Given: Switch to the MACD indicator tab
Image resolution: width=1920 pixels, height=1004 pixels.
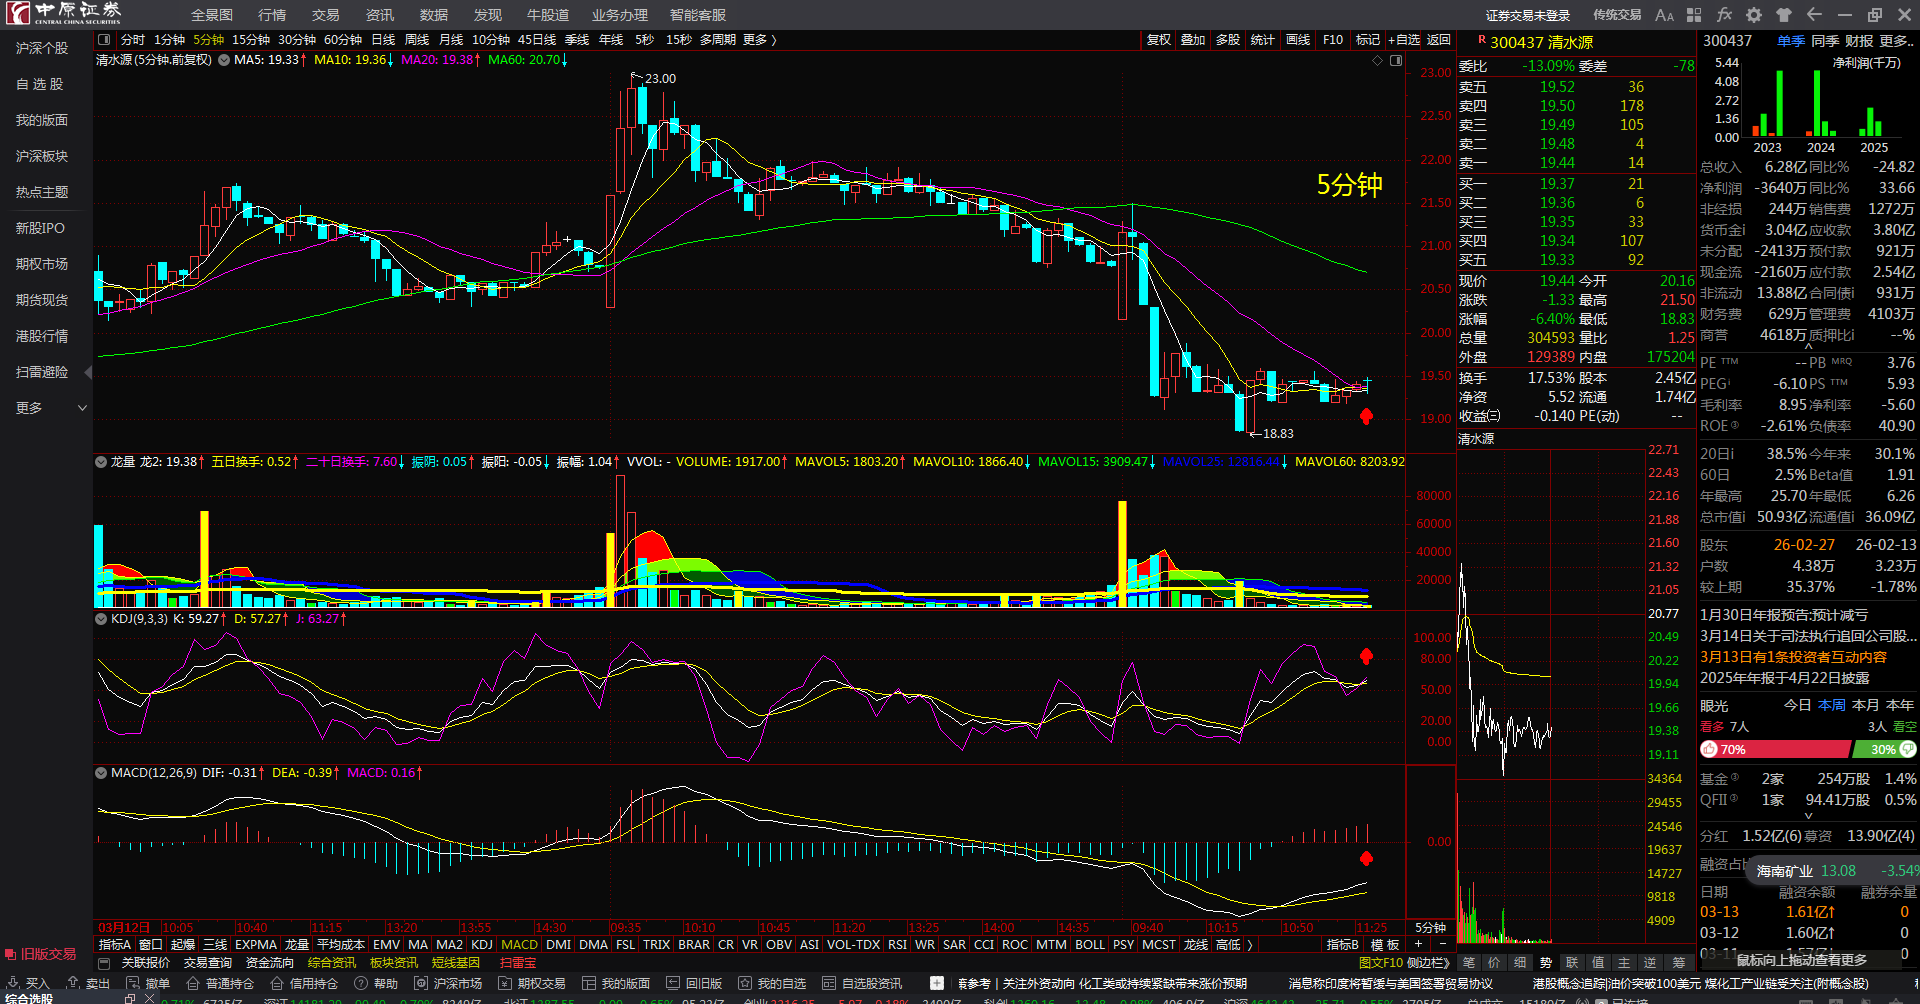Looking at the screenshot, I should click(519, 945).
